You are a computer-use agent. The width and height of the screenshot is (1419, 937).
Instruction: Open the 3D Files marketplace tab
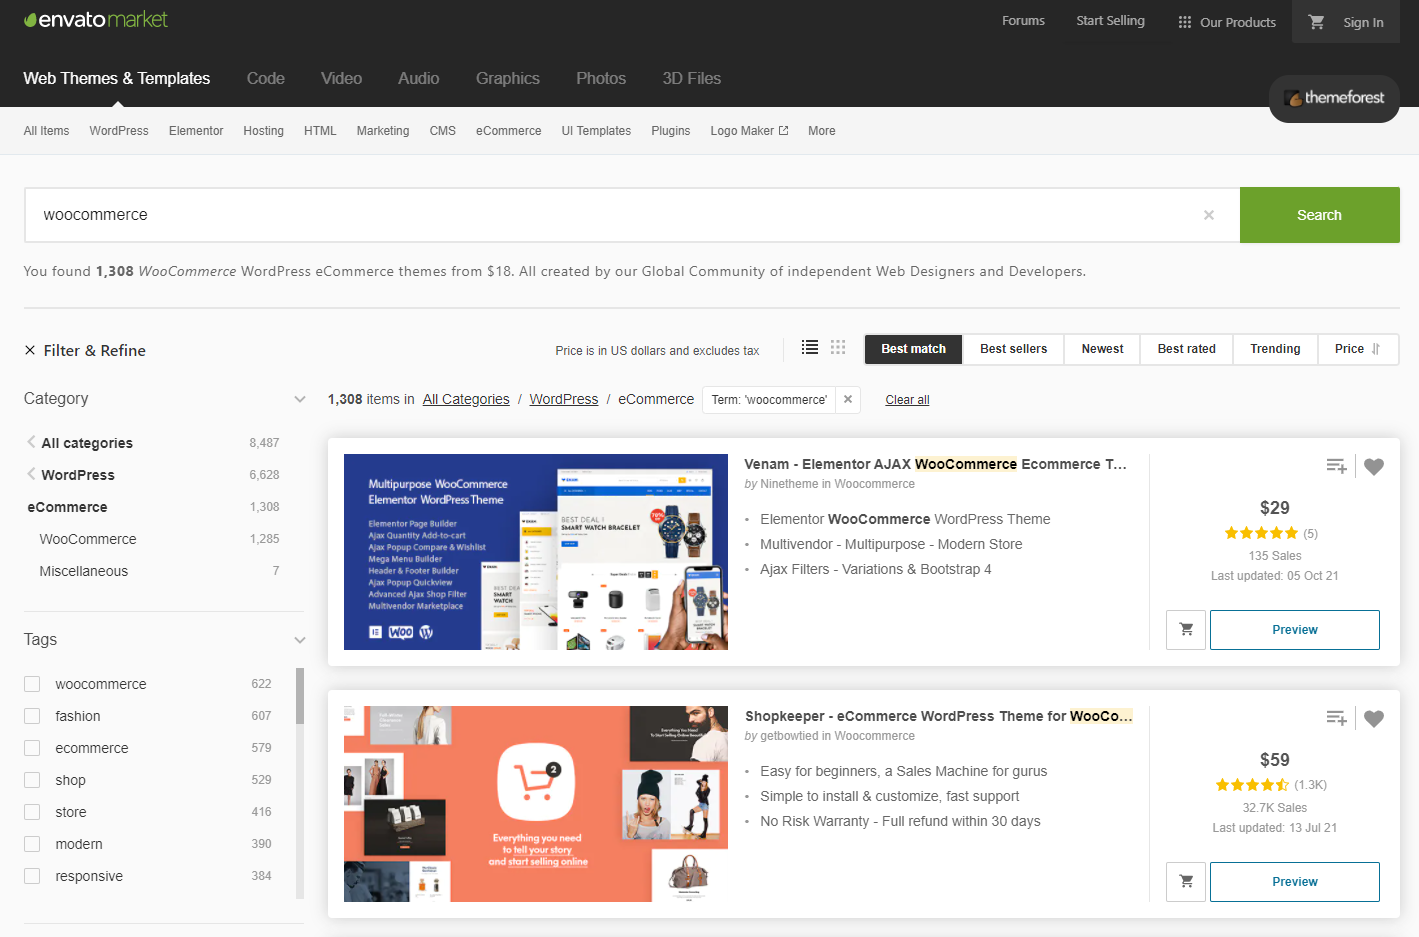click(x=691, y=78)
